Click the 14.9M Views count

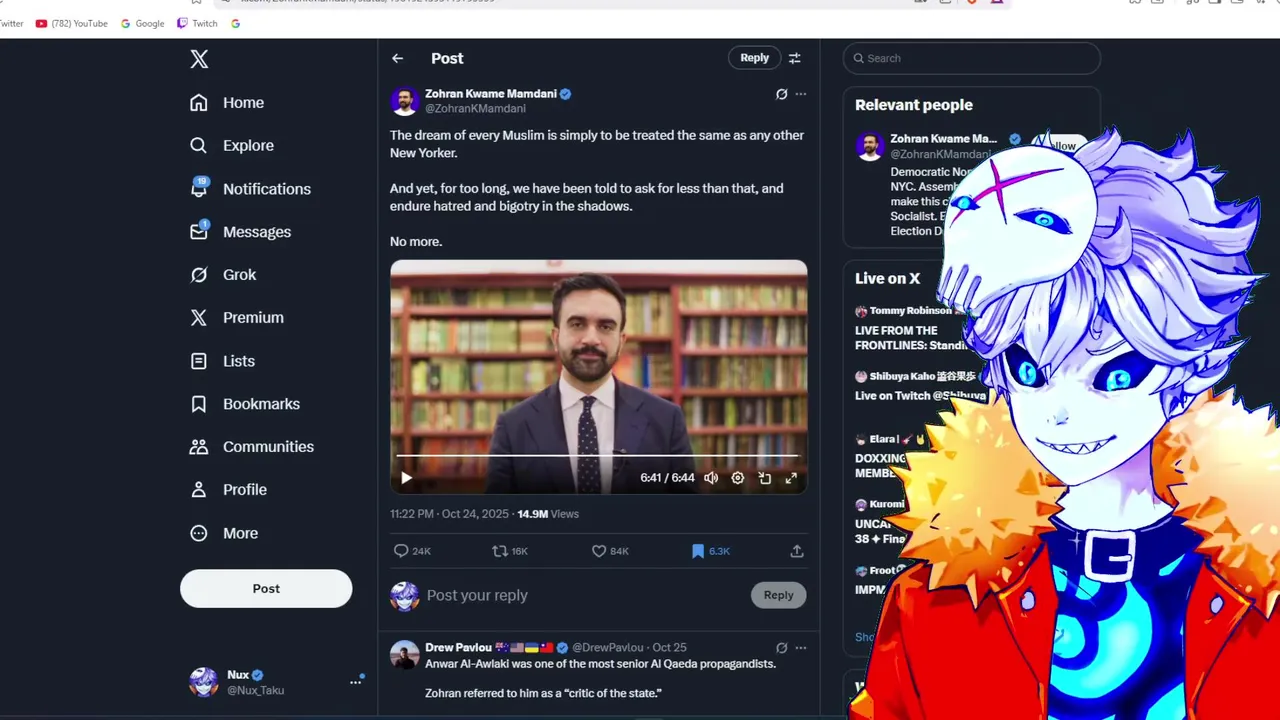coord(548,514)
